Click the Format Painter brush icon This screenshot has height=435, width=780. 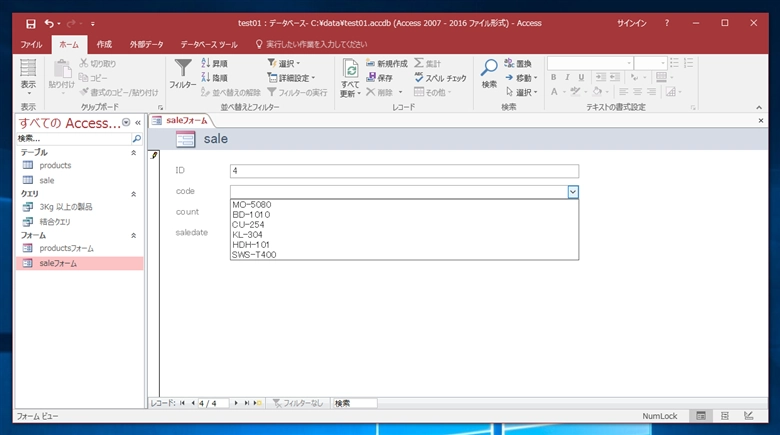[84, 92]
